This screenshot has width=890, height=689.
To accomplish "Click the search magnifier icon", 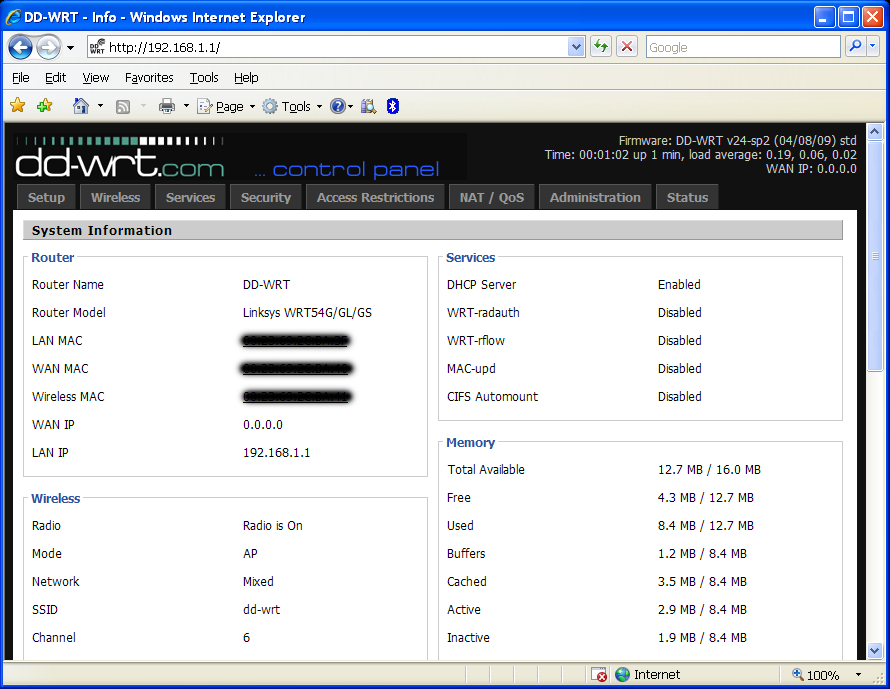I will pos(855,47).
